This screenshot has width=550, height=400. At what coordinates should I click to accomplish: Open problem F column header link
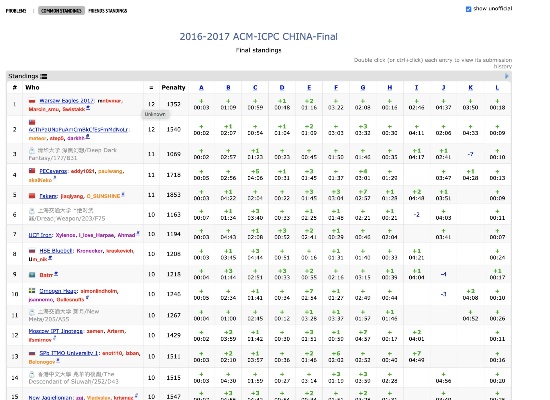[x=336, y=88]
